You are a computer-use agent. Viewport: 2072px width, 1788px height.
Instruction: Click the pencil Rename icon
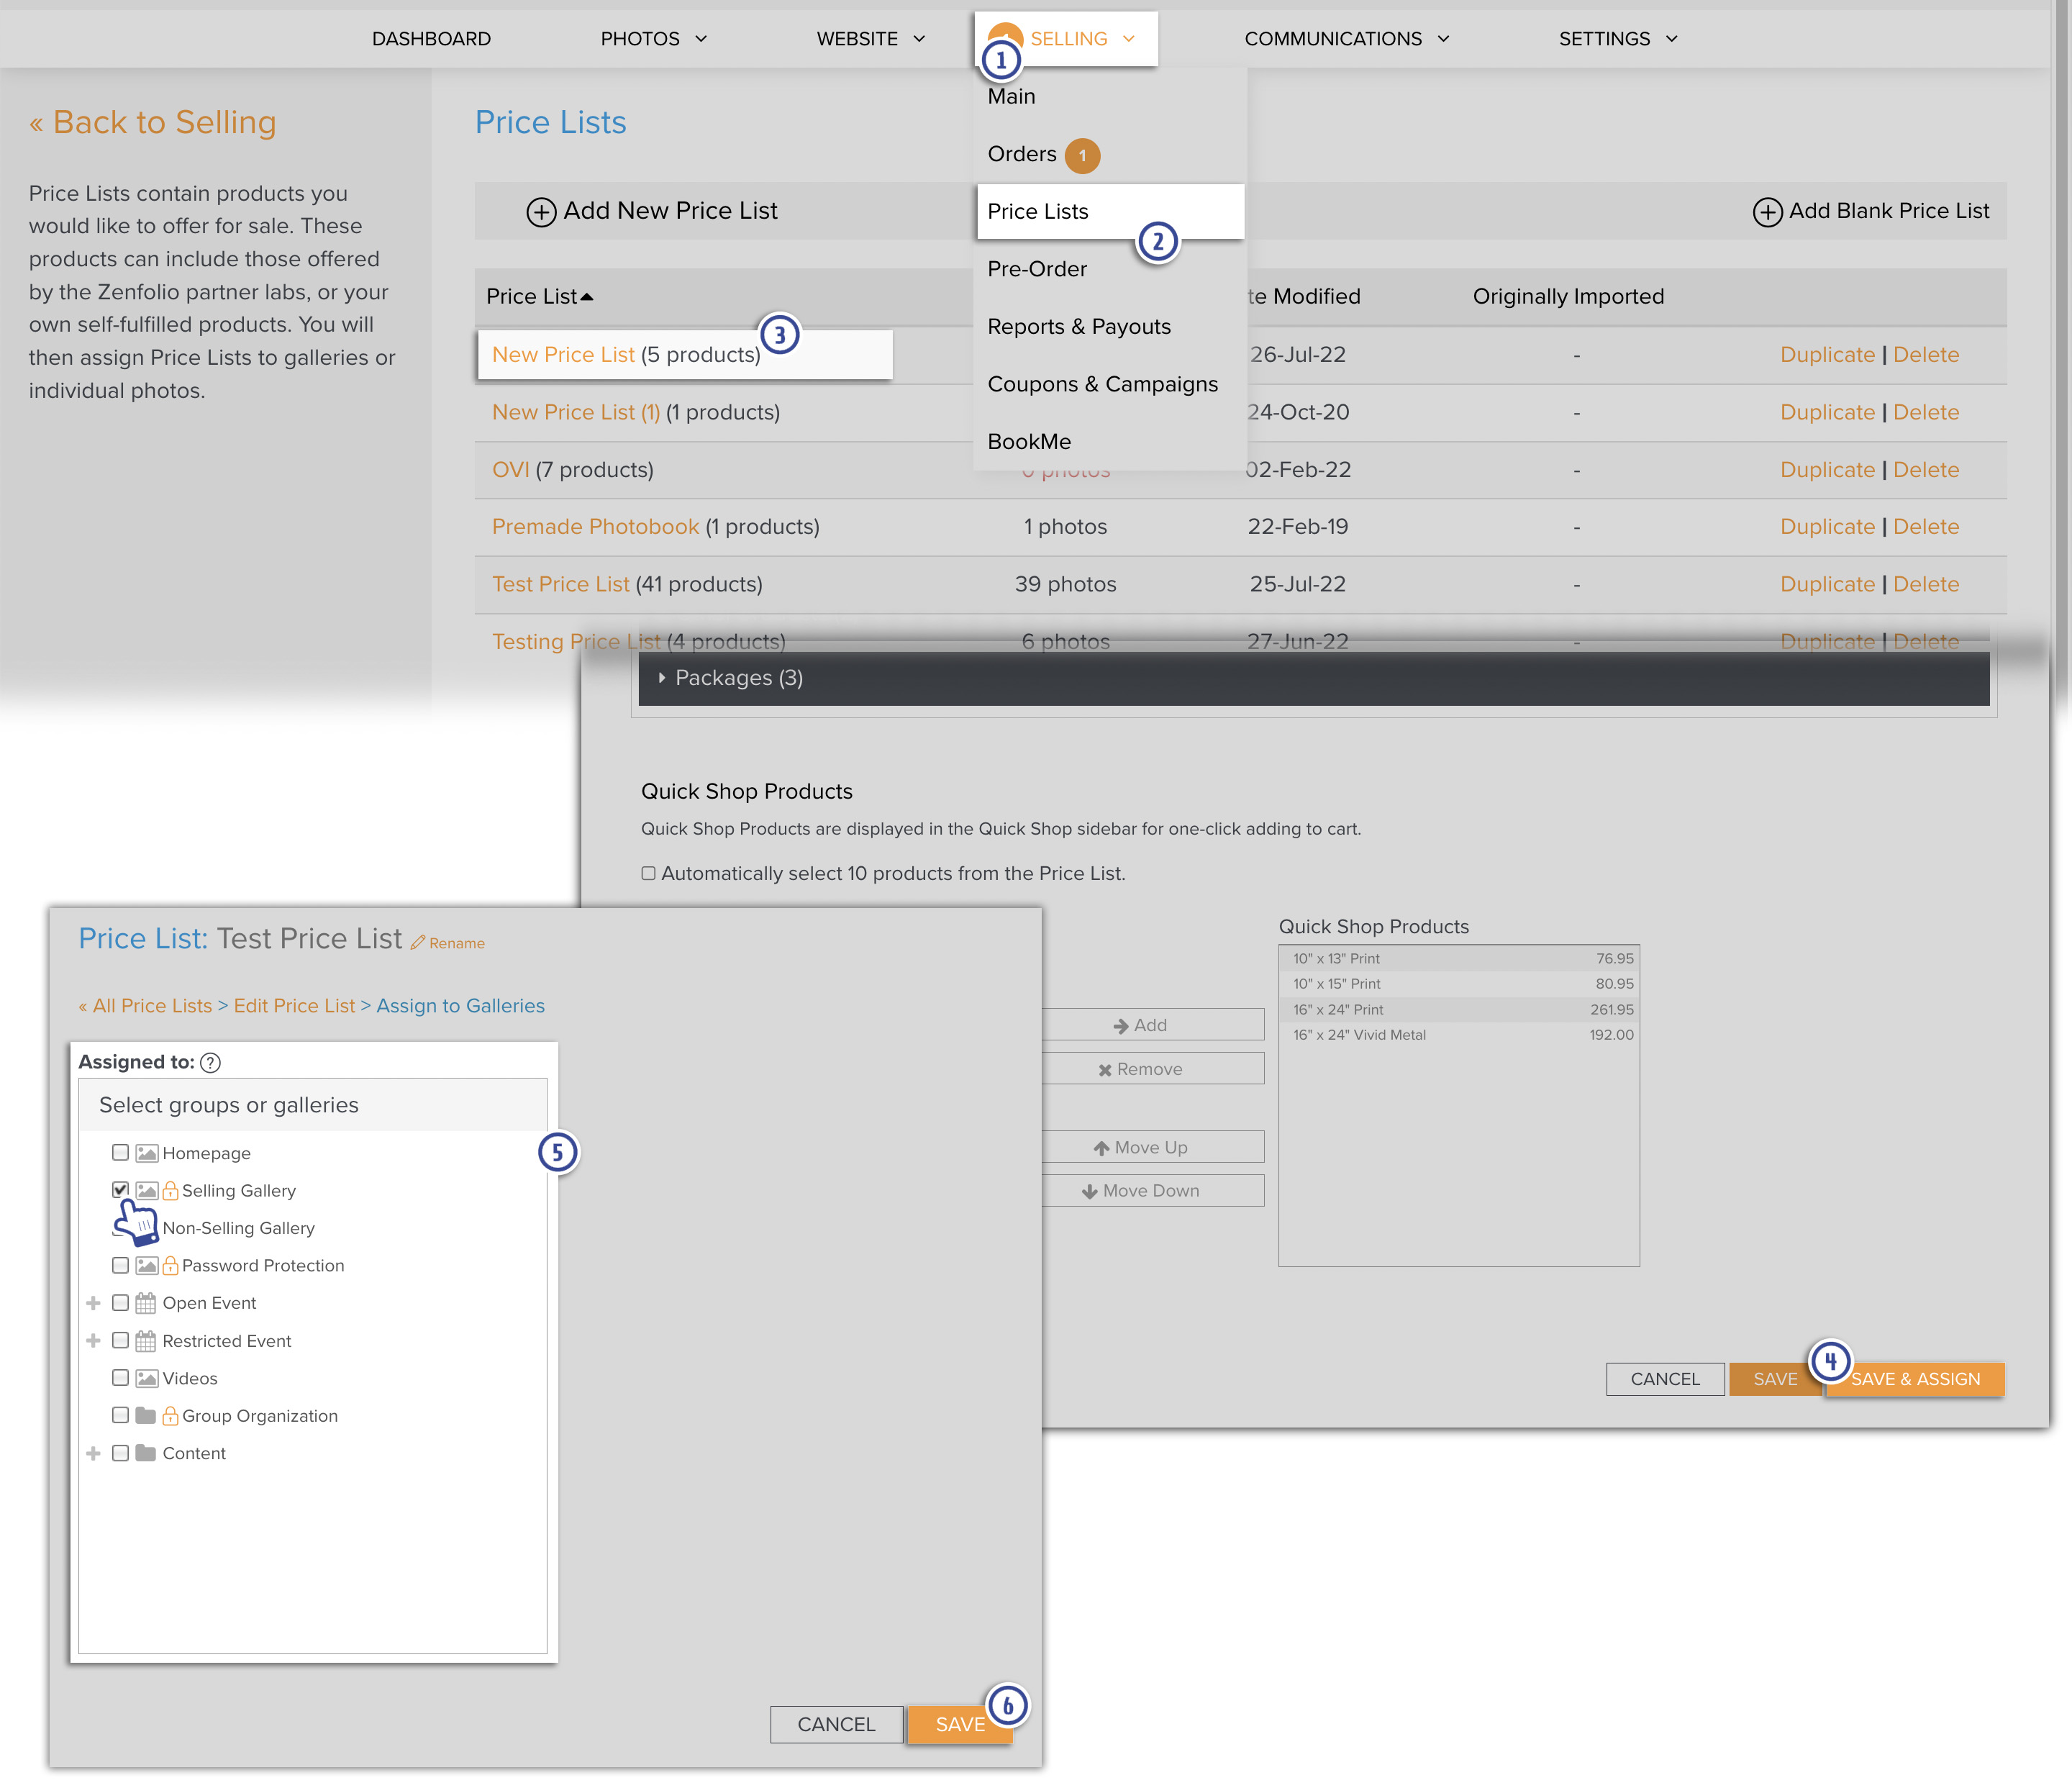[418, 943]
